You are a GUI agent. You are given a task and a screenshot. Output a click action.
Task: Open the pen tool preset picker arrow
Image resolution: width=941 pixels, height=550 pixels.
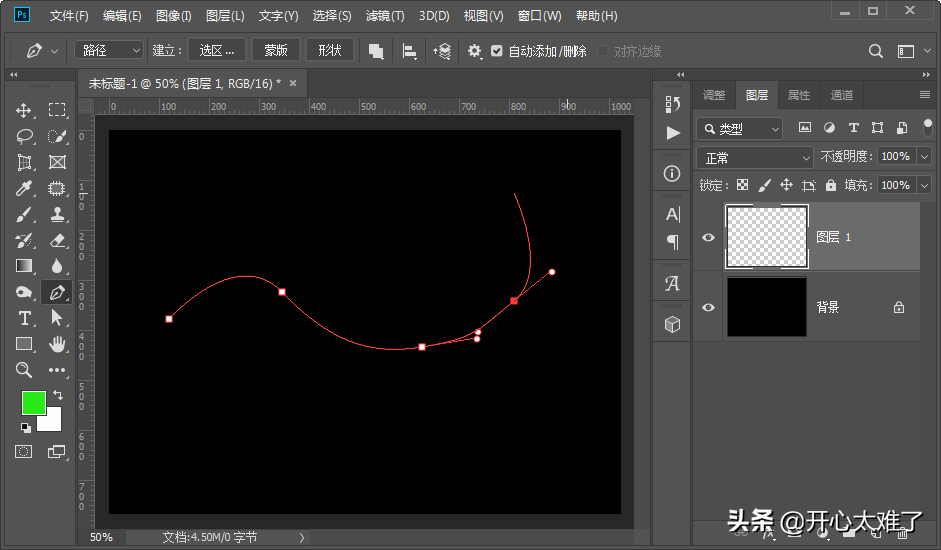55,52
